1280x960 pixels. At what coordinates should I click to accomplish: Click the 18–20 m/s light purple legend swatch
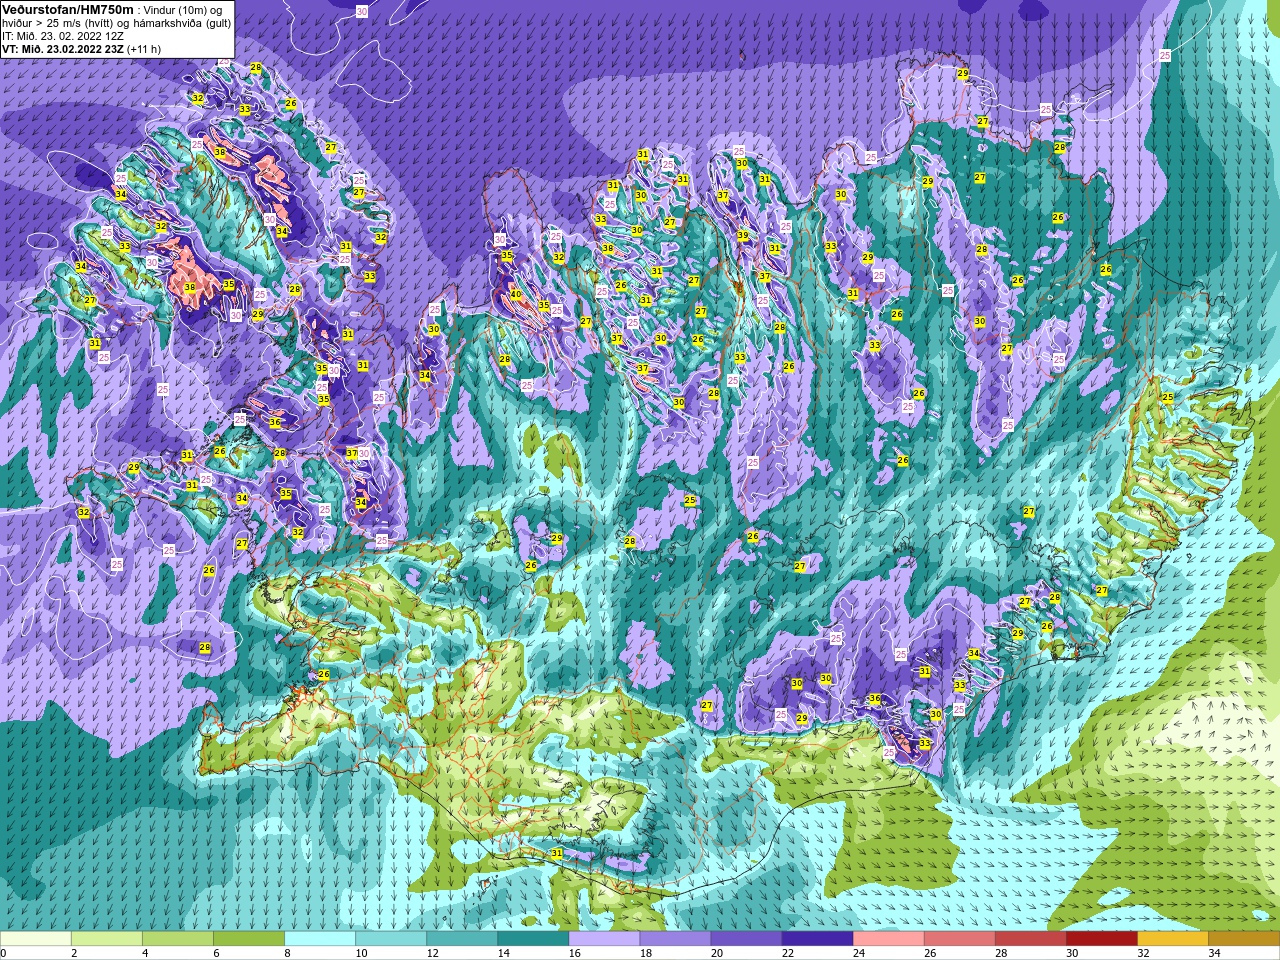click(675, 939)
